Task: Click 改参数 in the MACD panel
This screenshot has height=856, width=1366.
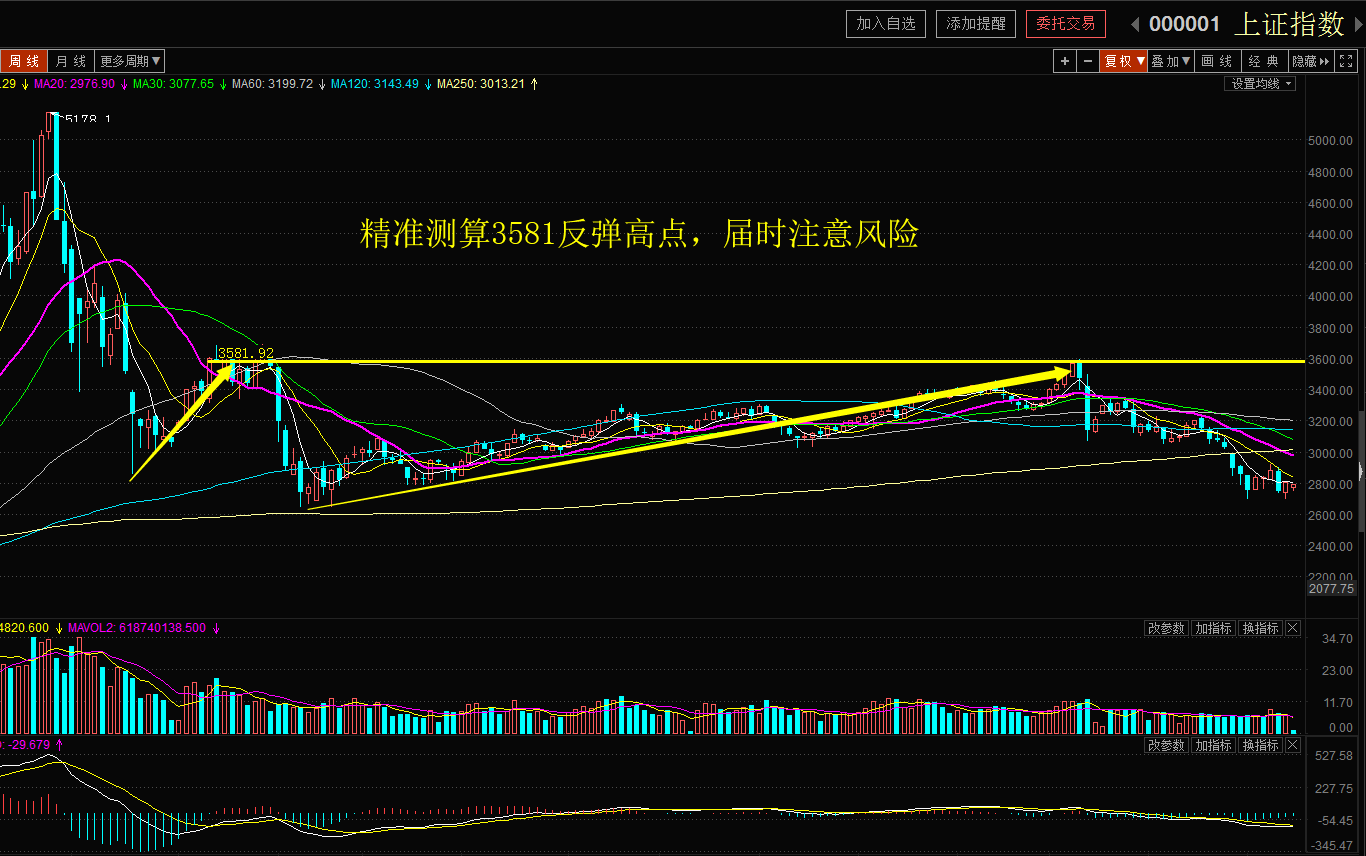Action: coord(1166,745)
